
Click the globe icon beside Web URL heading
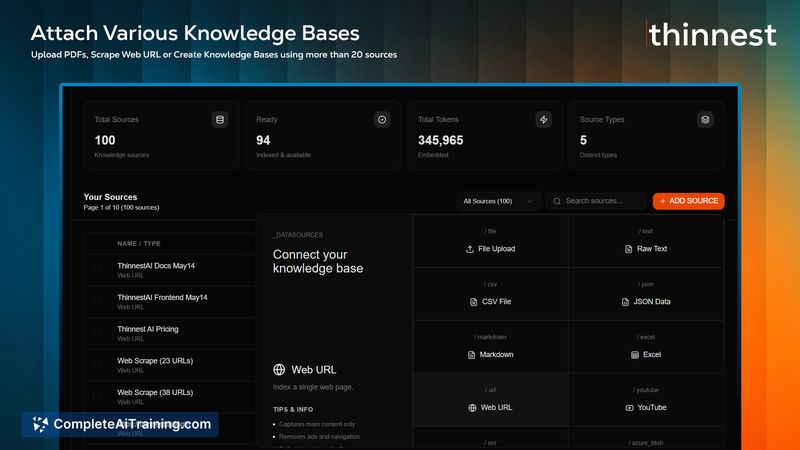point(279,369)
